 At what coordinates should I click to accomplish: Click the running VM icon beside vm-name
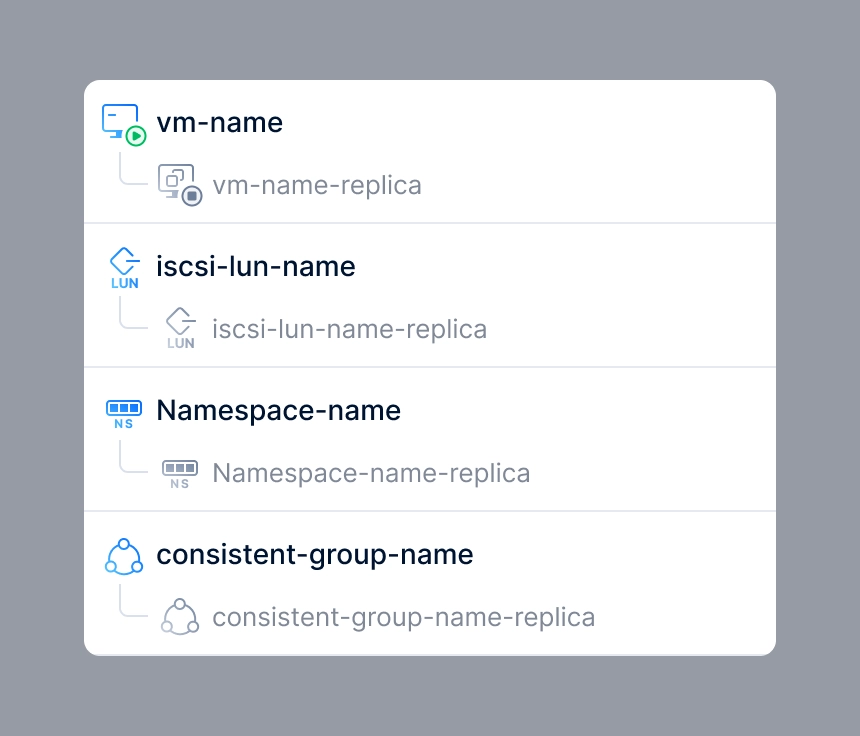(124, 124)
